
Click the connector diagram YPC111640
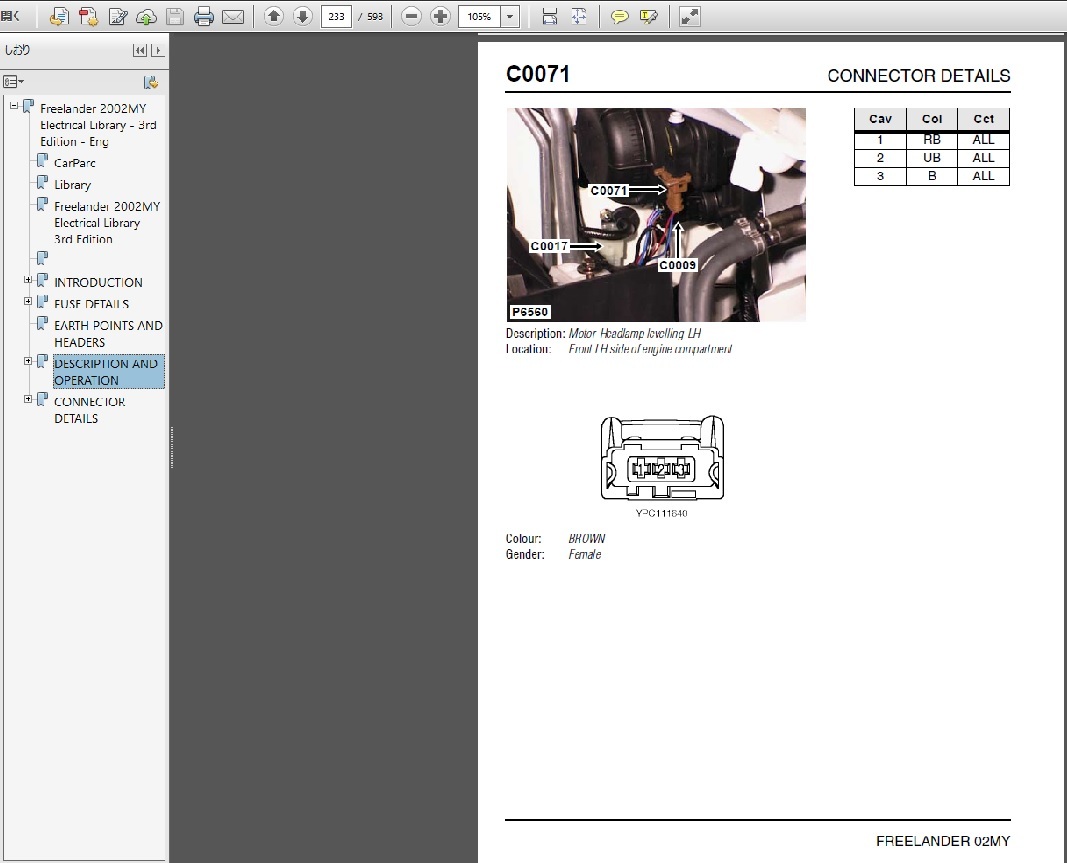click(661, 458)
